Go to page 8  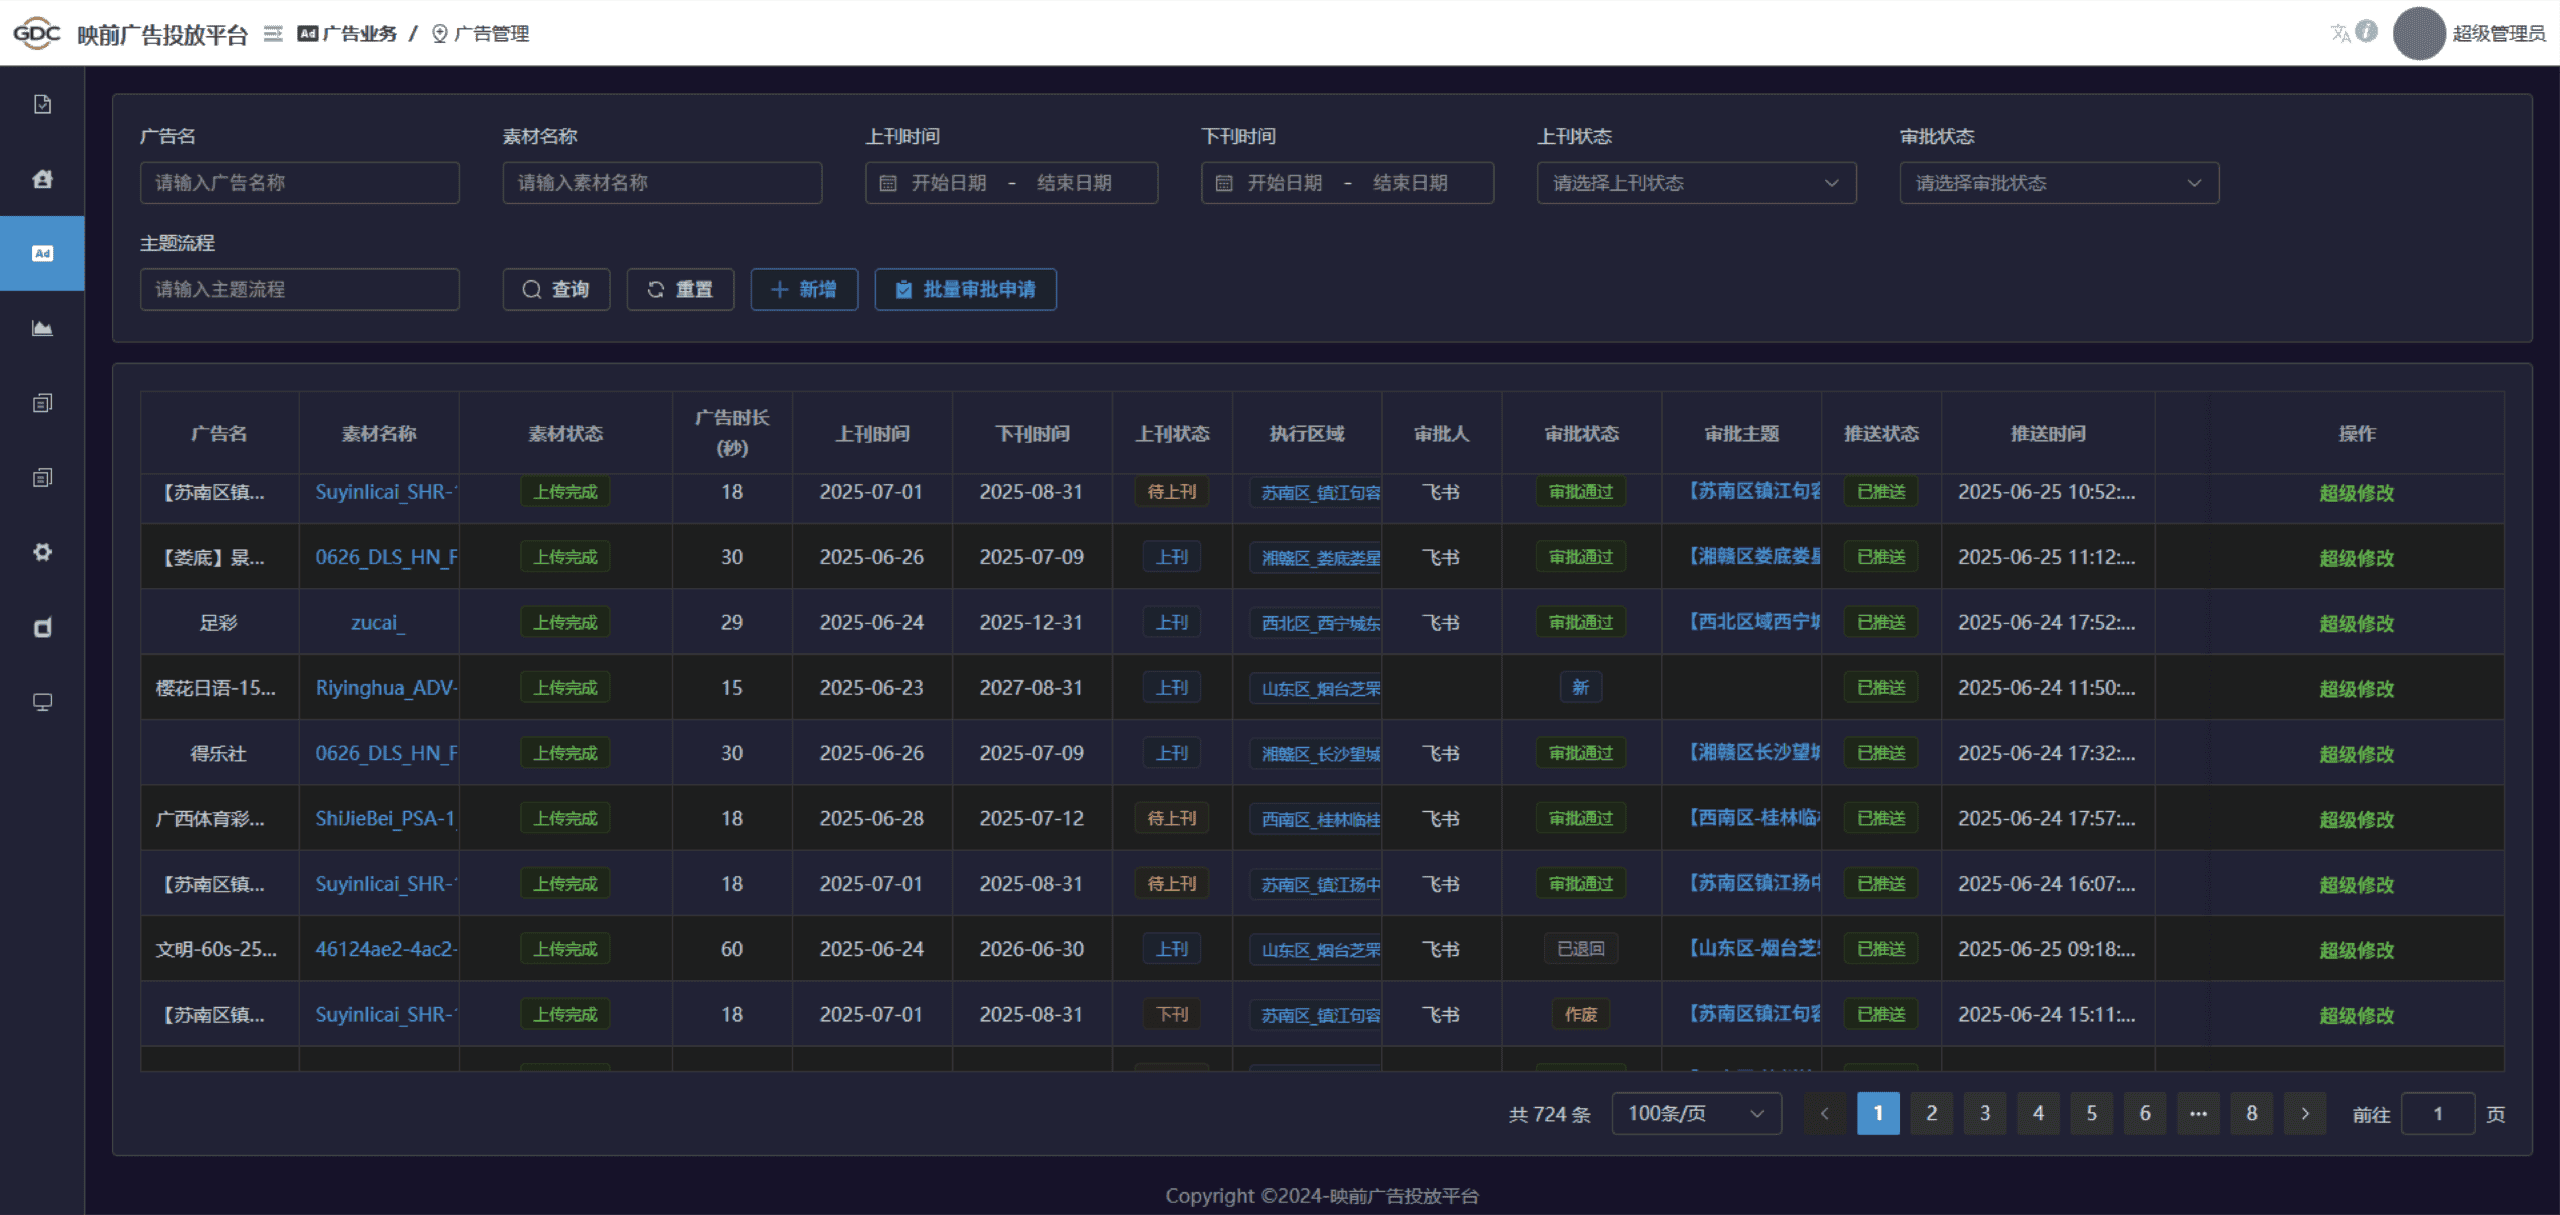[x=2251, y=1113]
